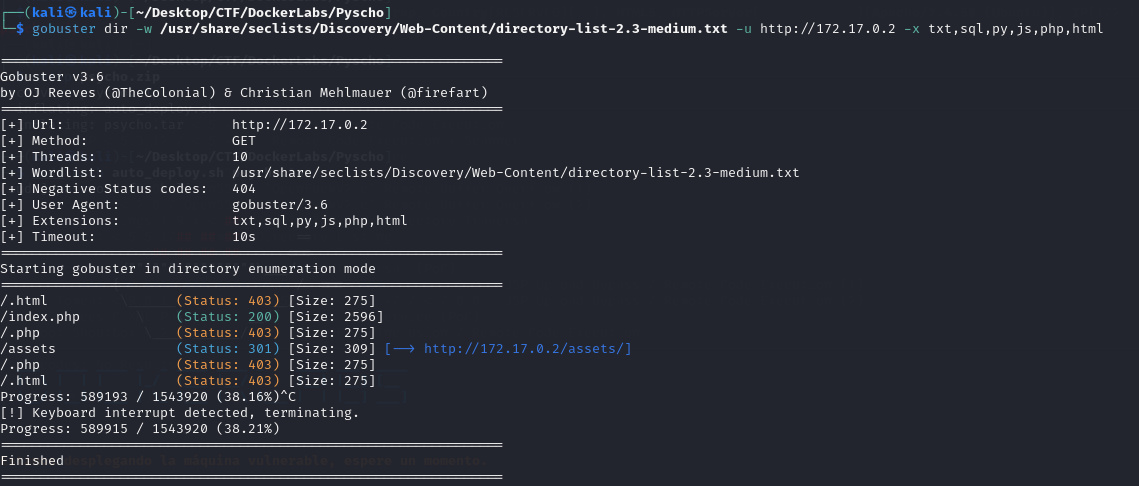Click the Extensions value in the config block
Image resolution: width=1139 pixels, height=486 pixels.
(x=319, y=221)
